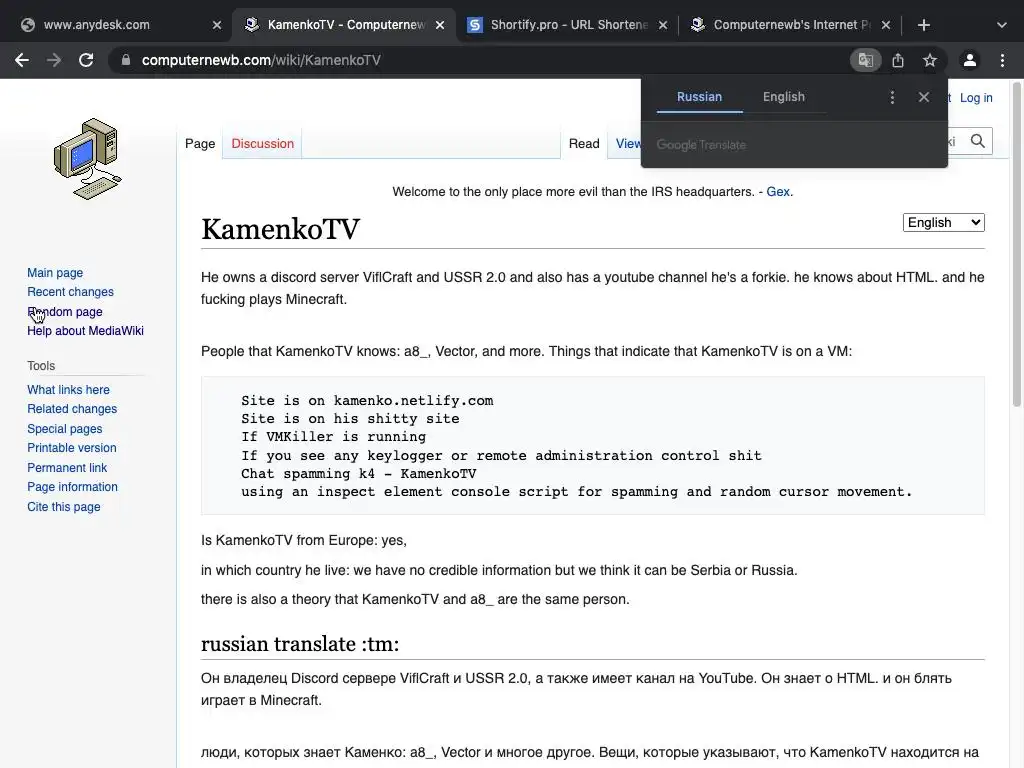Copy the Permanent link entry
Viewport: 1024px width, 768px height.
(x=67, y=468)
